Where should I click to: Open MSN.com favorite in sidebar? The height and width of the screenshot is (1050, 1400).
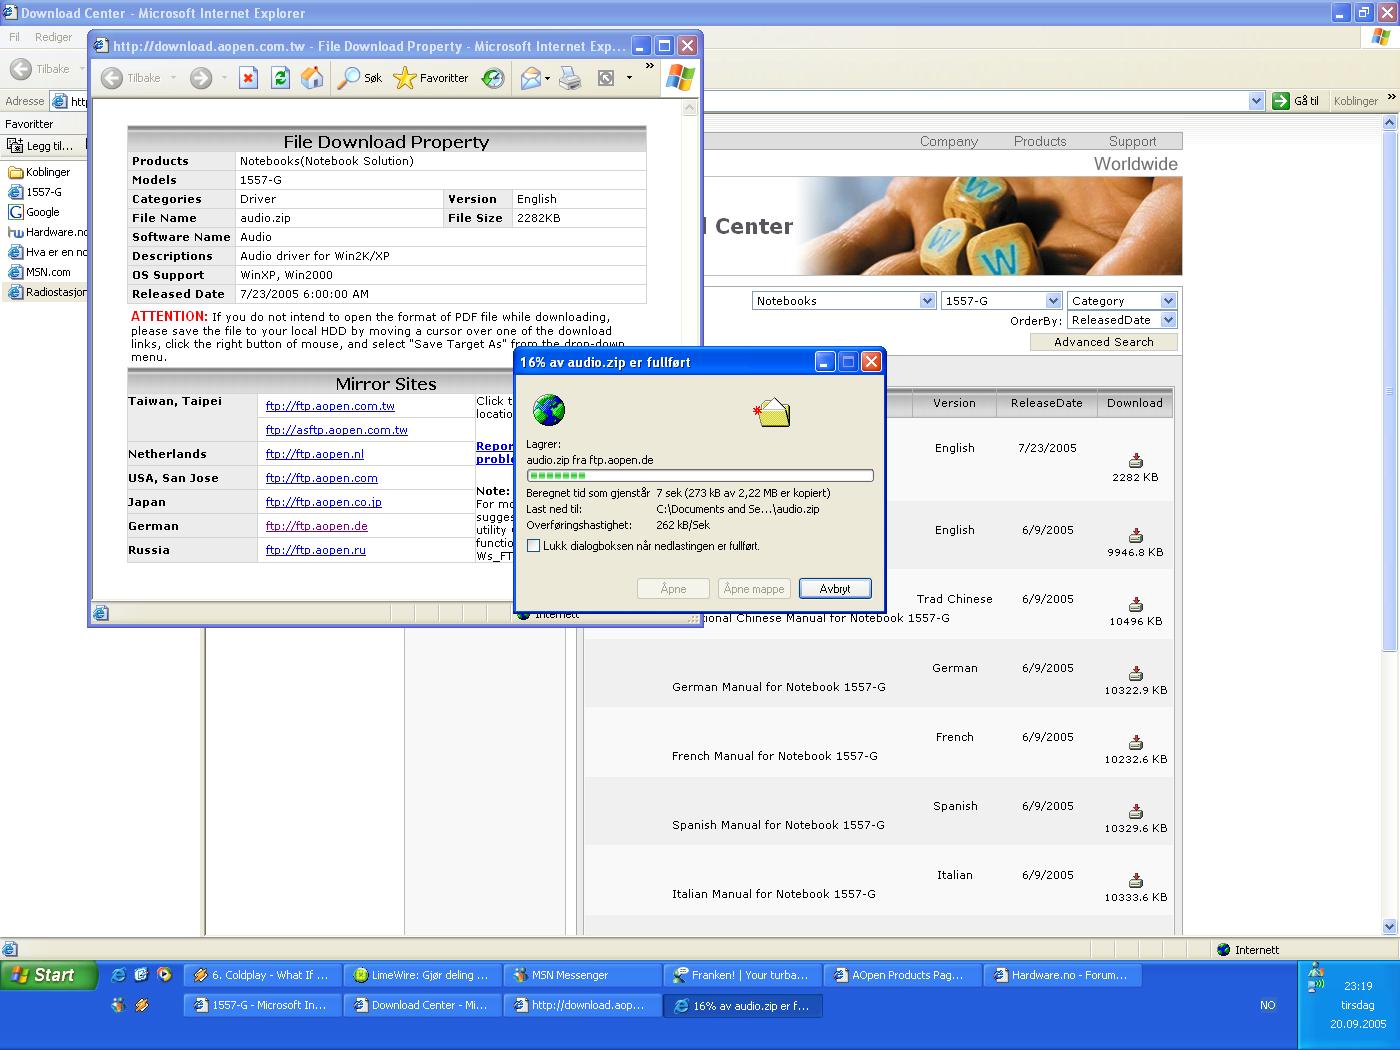pyautogui.click(x=39, y=272)
